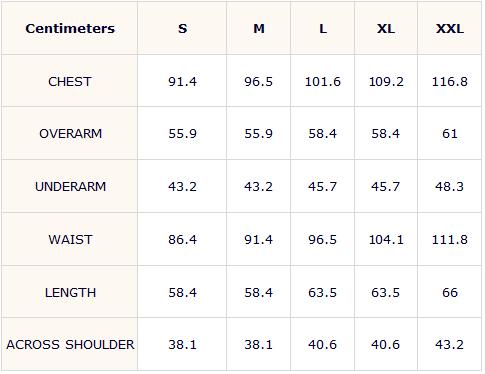Click the LENGTH row label

pyautogui.click(x=70, y=293)
